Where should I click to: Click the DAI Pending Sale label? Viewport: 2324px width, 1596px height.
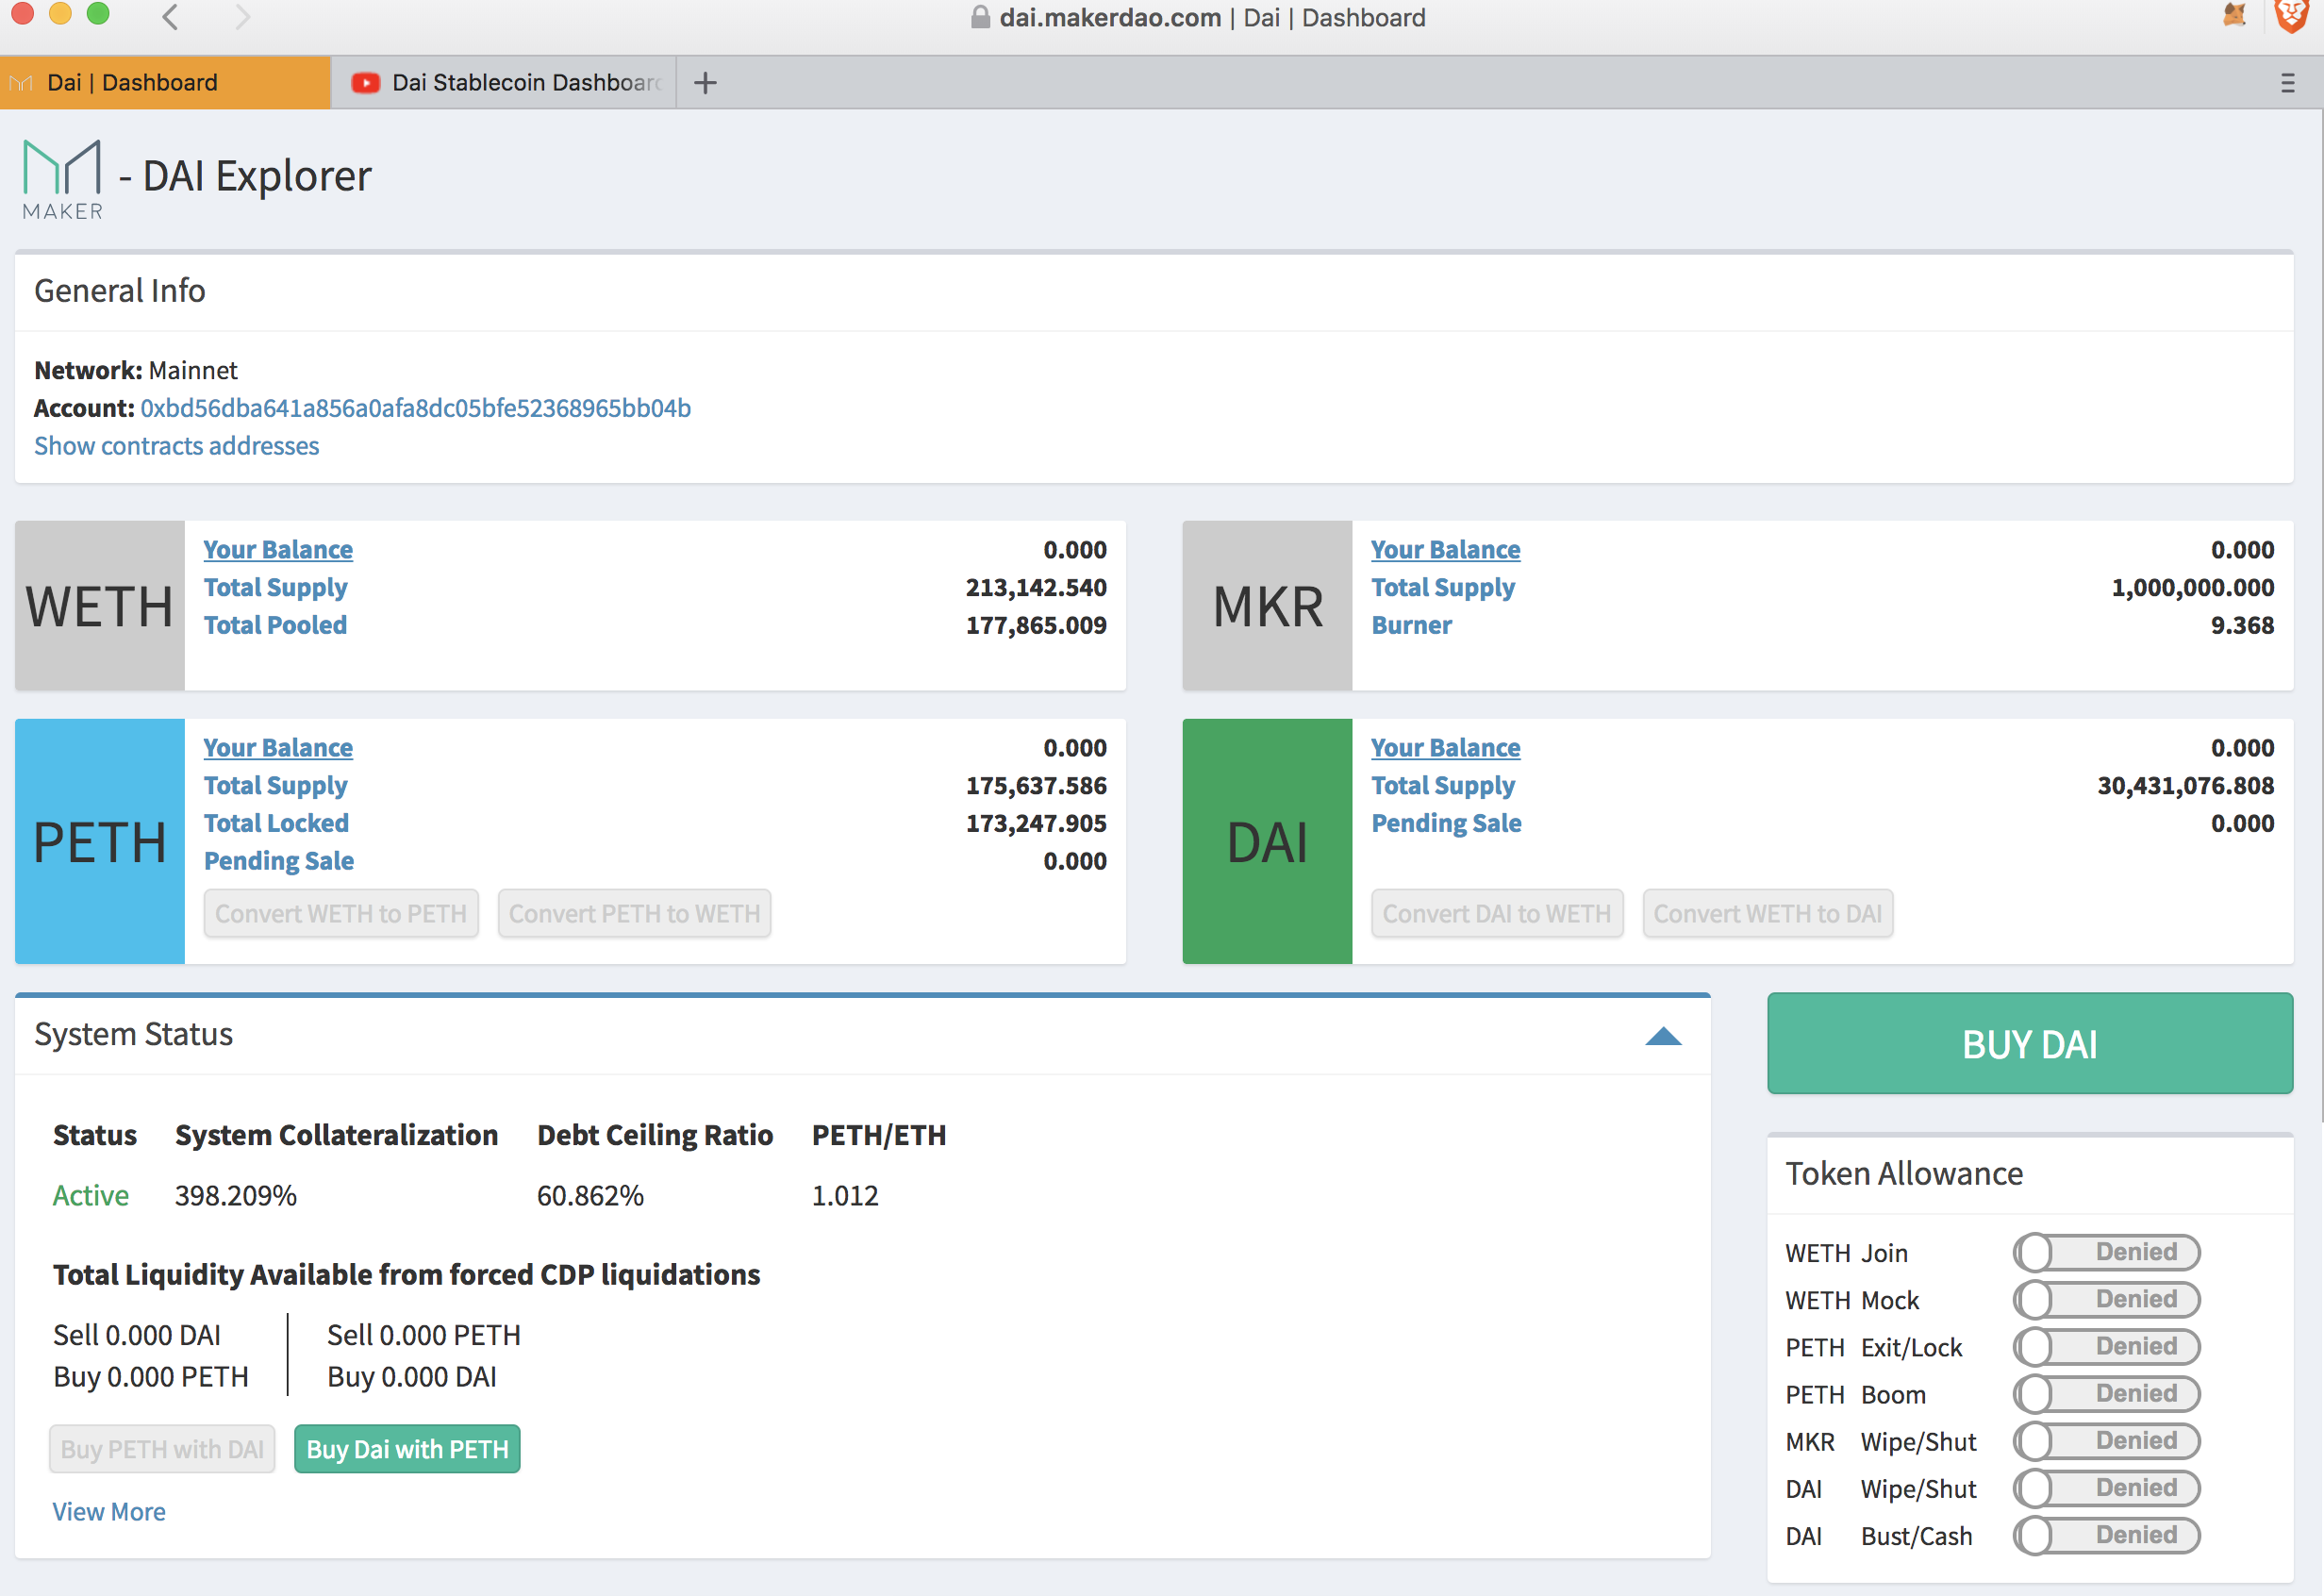1446,823
